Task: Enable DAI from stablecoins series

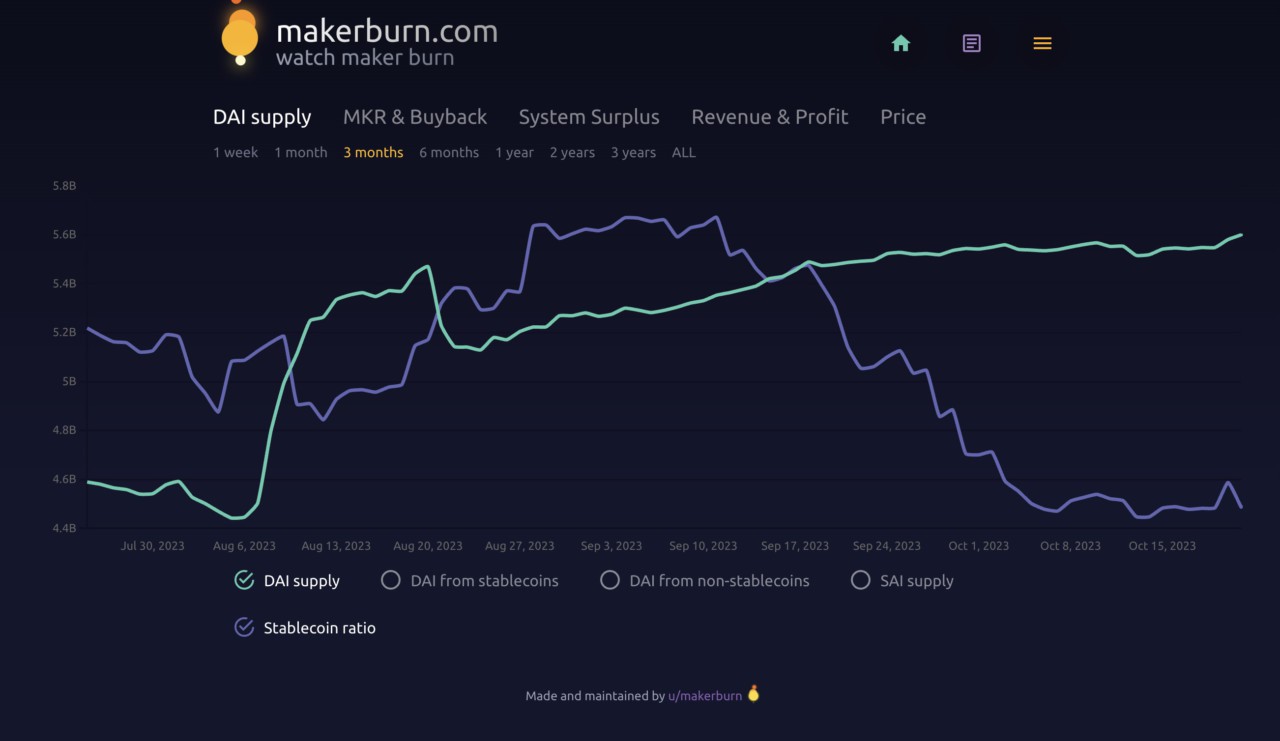Action: point(391,580)
